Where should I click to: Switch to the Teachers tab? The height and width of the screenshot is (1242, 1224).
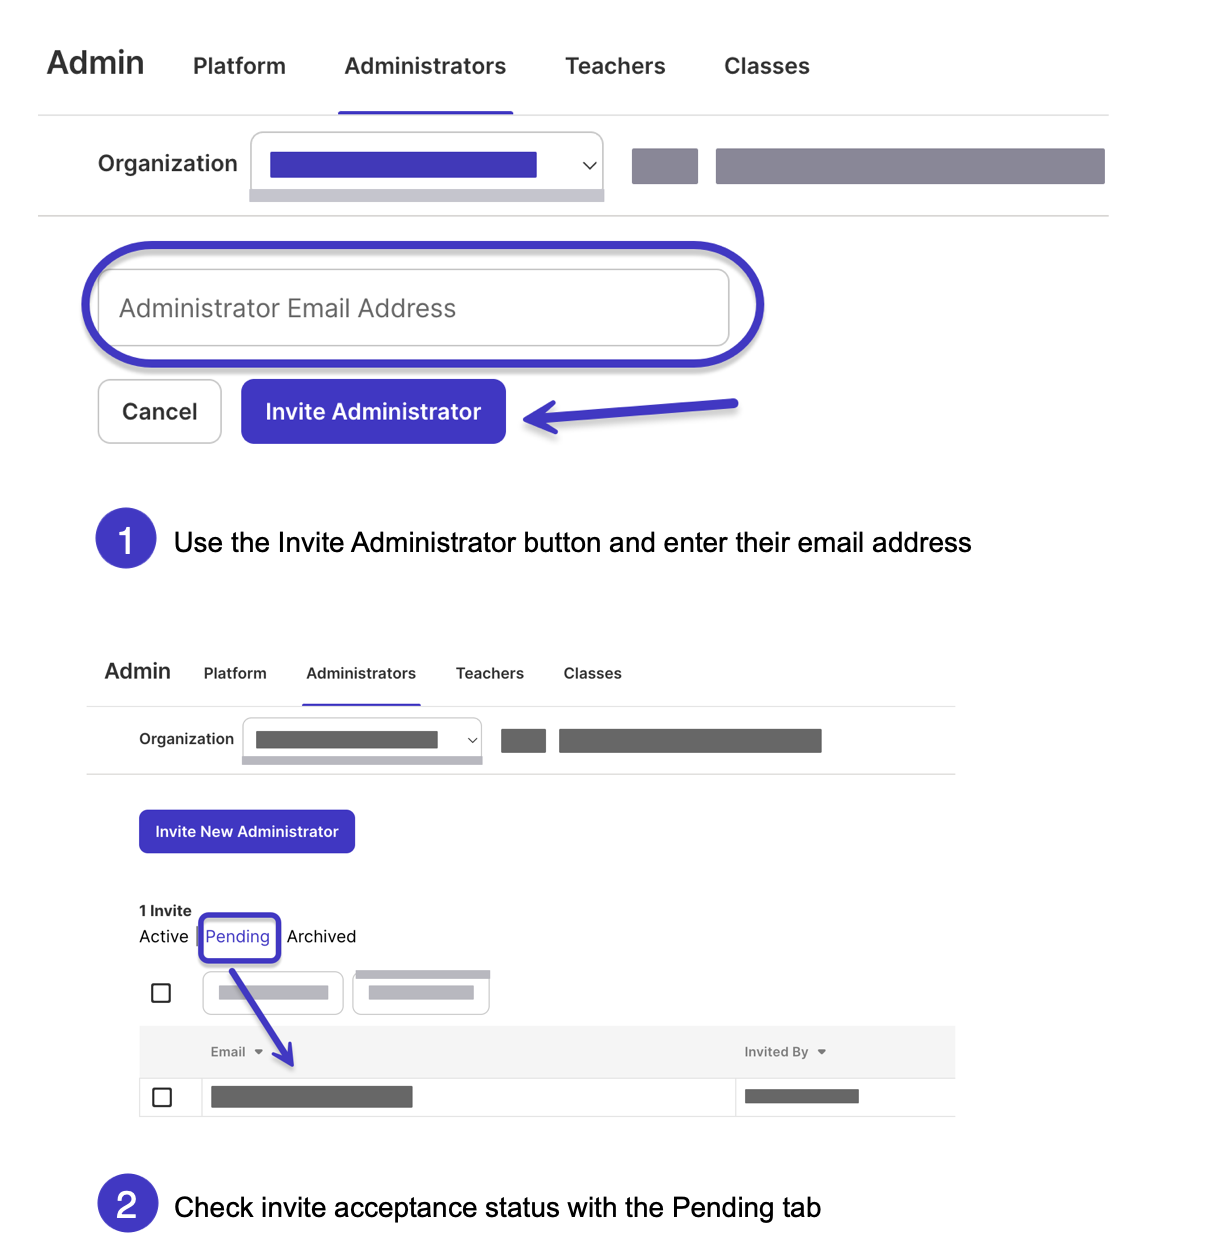614,66
